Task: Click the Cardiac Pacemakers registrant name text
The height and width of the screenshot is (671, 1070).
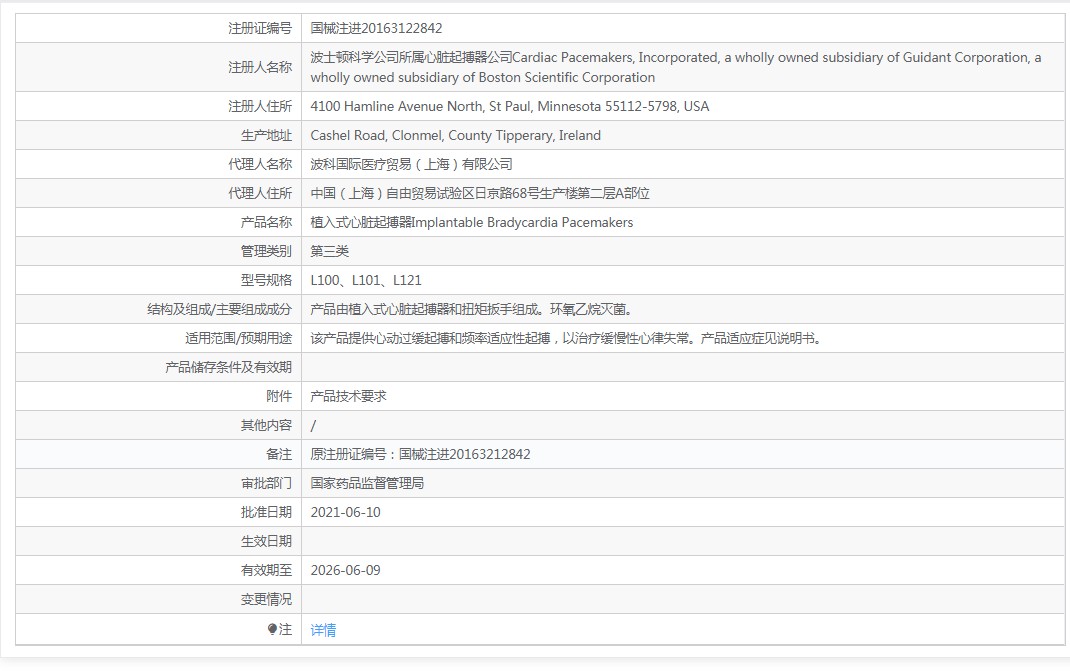Action: click(x=676, y=67)
